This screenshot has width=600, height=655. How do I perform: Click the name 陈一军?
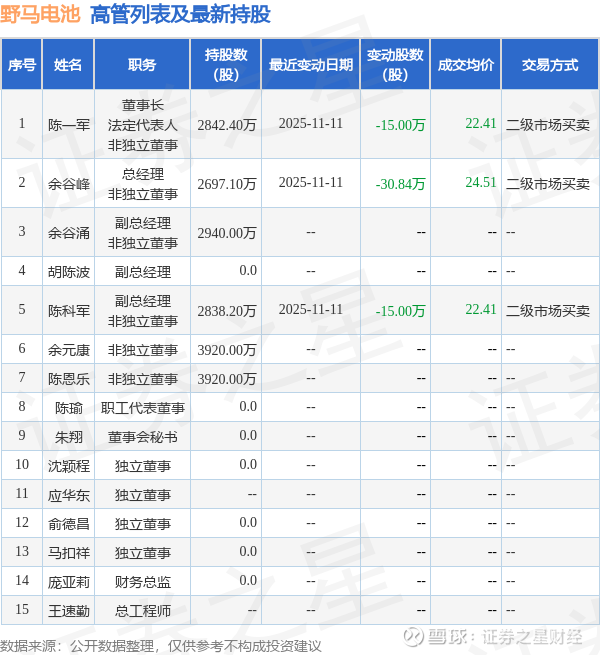pos(69,124)
